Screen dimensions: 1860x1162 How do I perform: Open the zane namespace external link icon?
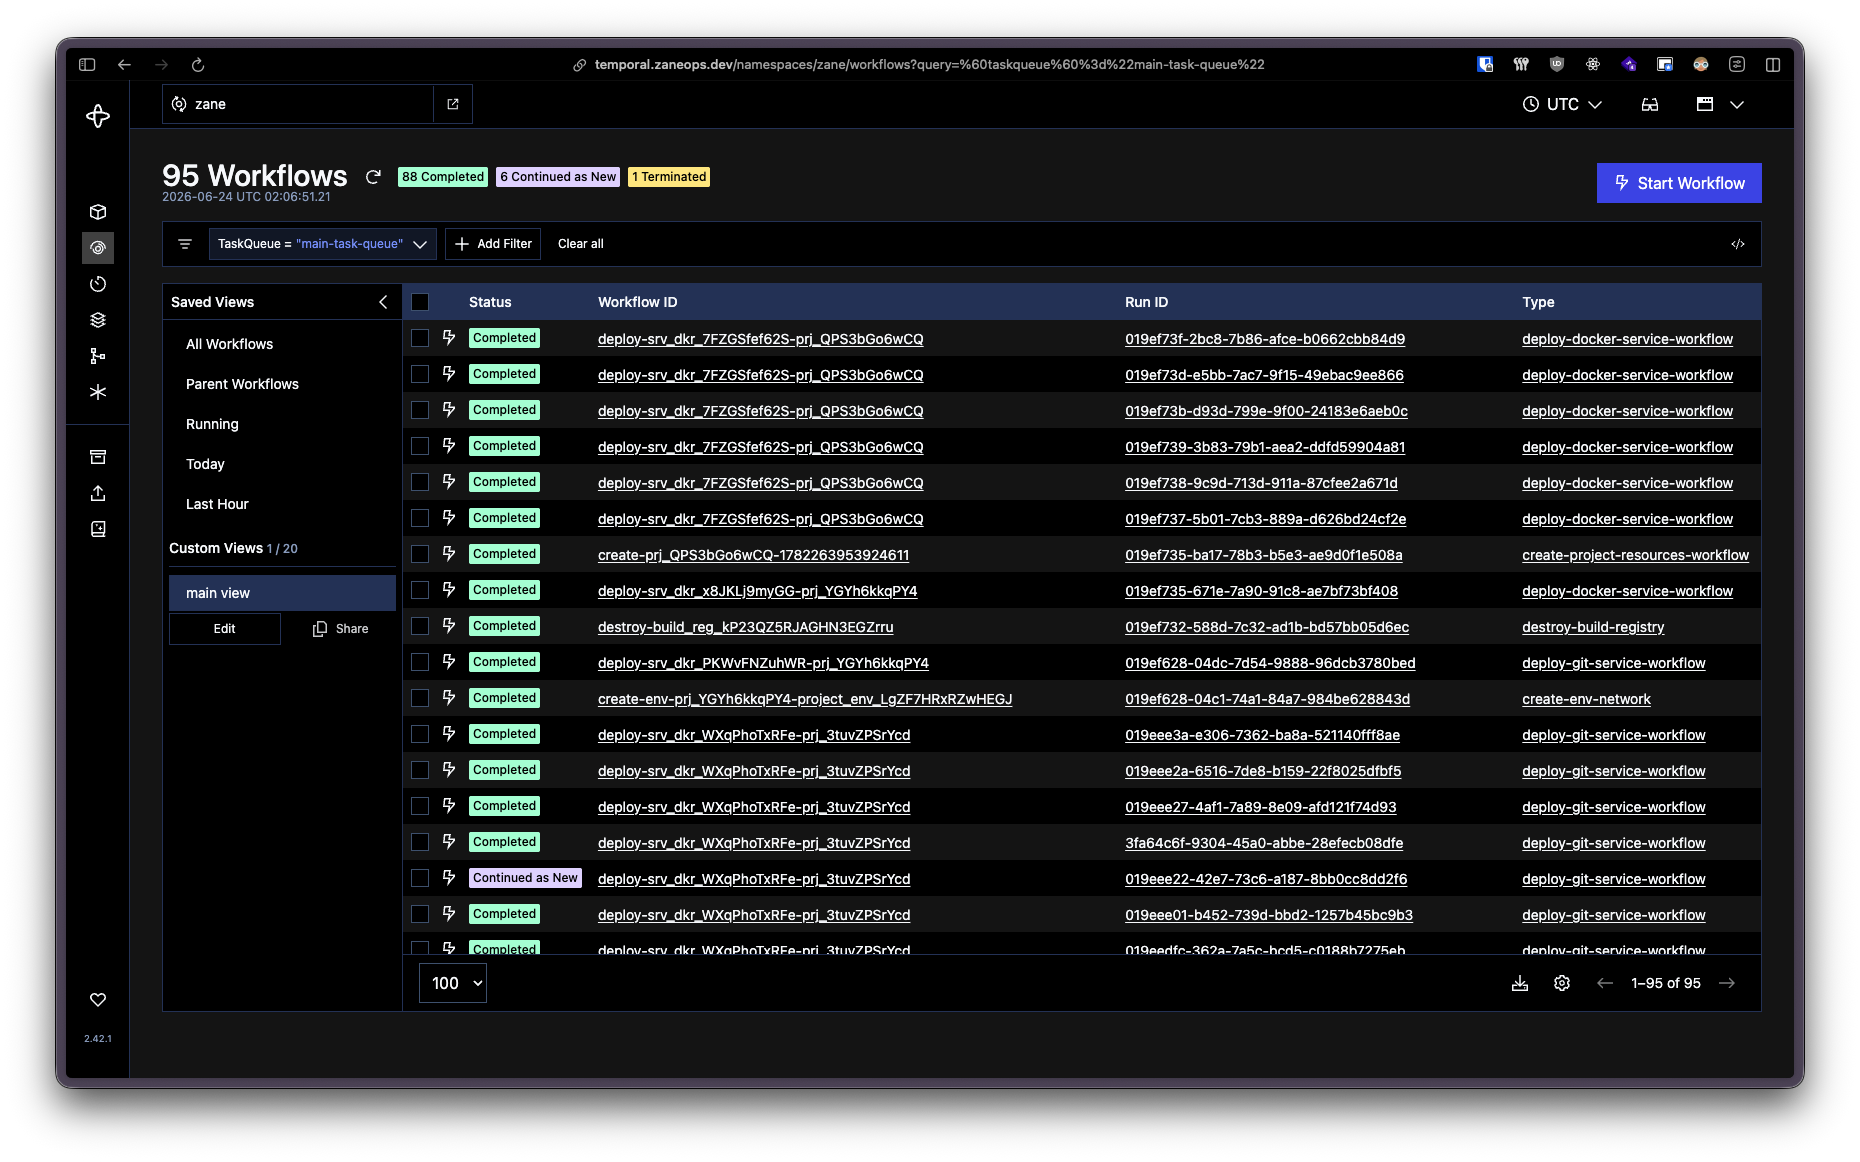(x=452, y=104)
